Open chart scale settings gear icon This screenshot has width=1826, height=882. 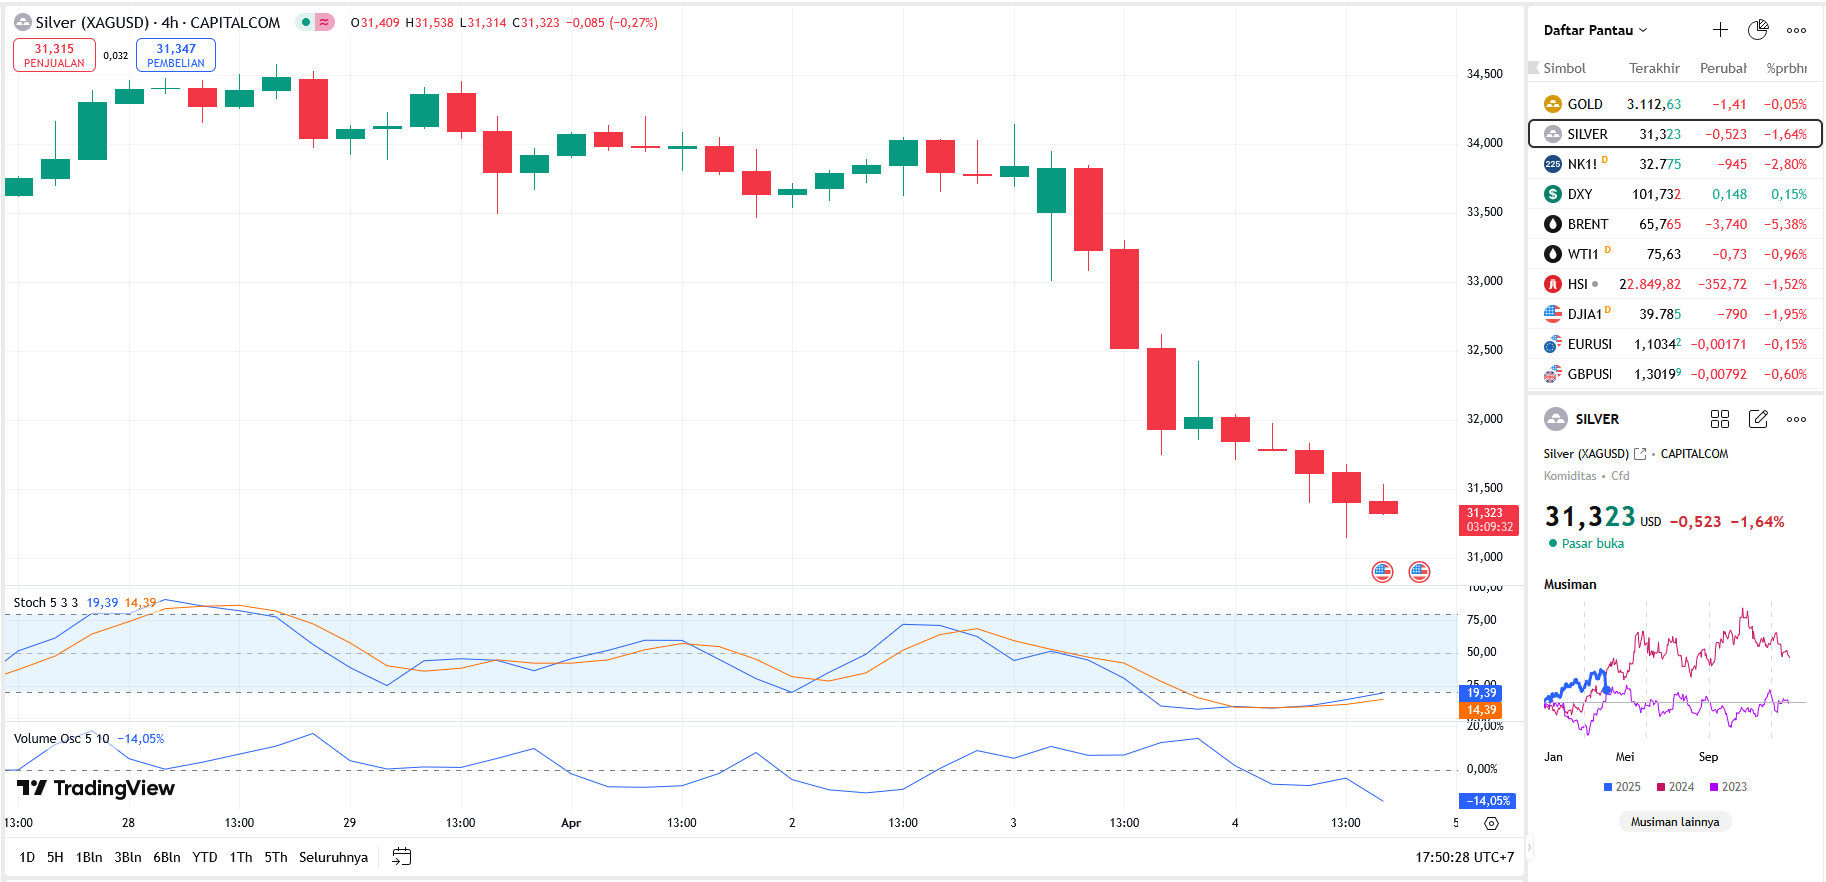(1491, 824)
